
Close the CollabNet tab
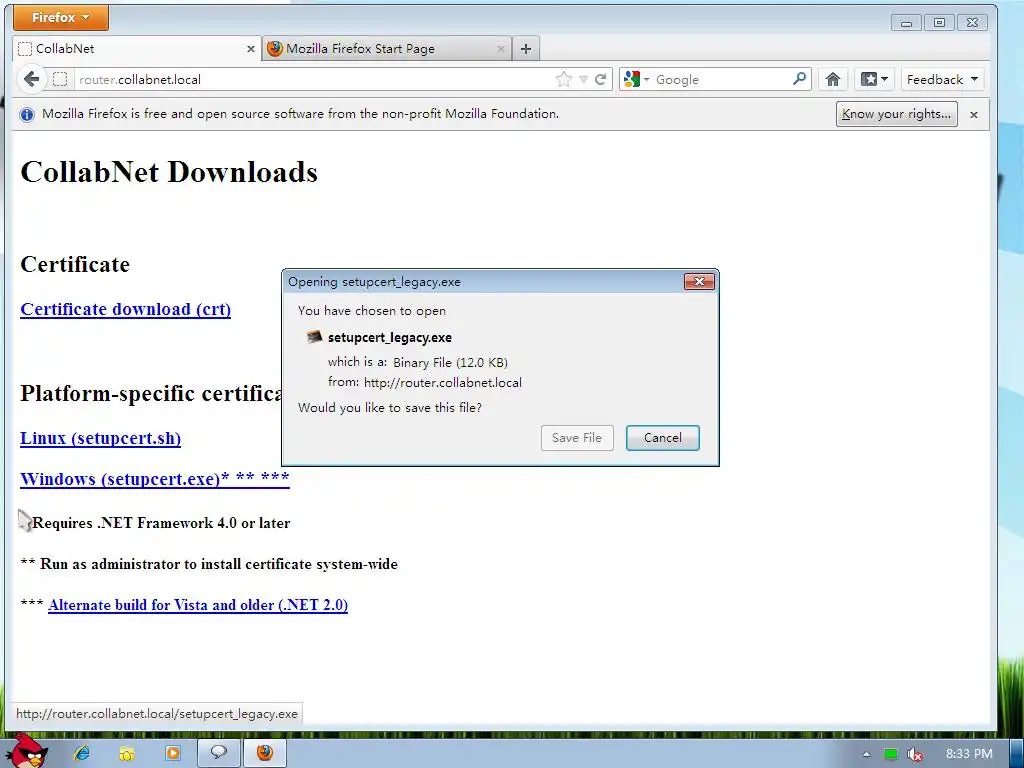coord(250,49)
